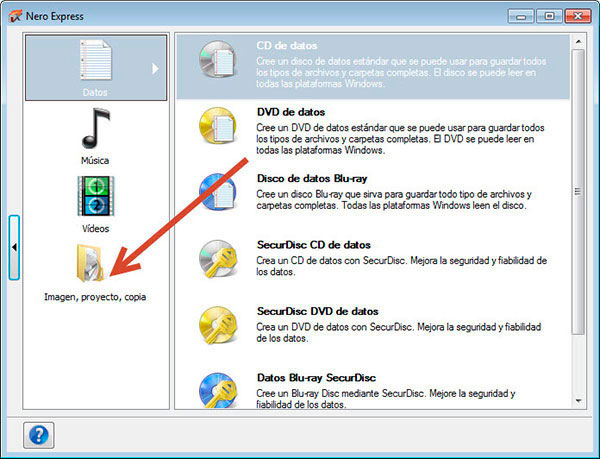Expand the Datos submenu arrow

click(x=155, y=68)
